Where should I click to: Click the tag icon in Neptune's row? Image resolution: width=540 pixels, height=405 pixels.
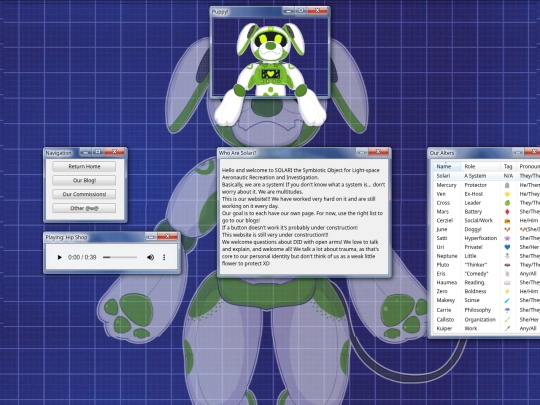(507, 256)
